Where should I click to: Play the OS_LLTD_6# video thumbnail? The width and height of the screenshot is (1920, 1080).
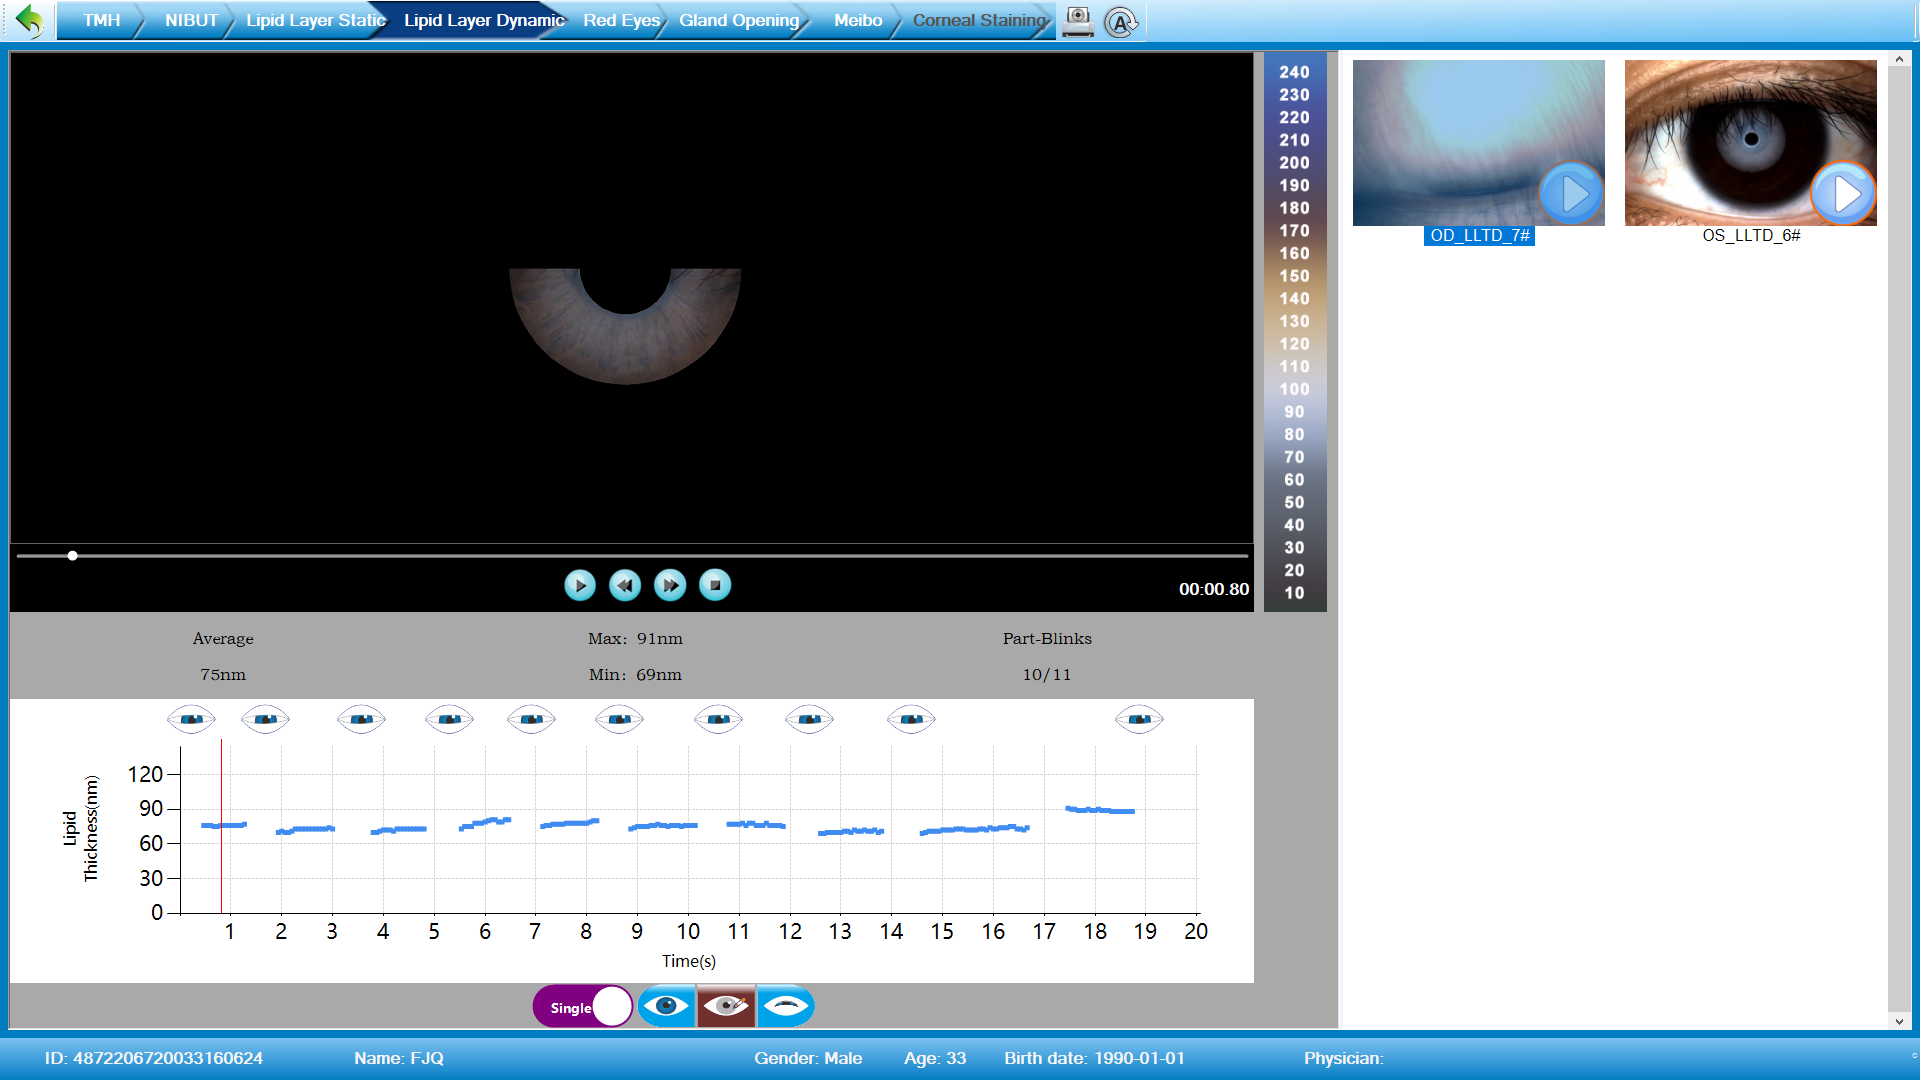point(1842,193)
